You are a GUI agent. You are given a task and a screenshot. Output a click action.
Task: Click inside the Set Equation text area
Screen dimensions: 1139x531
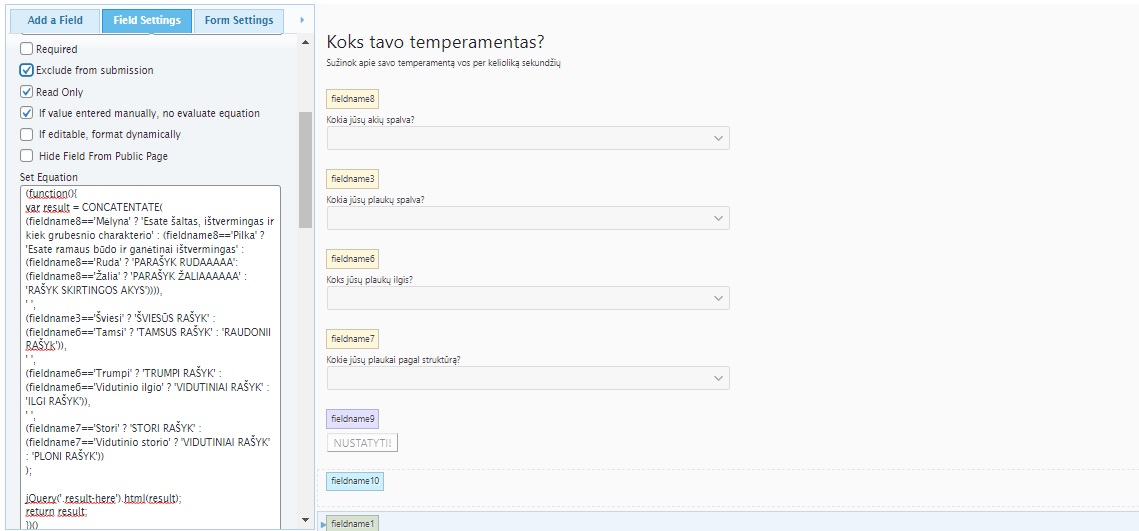pos(150,357)
